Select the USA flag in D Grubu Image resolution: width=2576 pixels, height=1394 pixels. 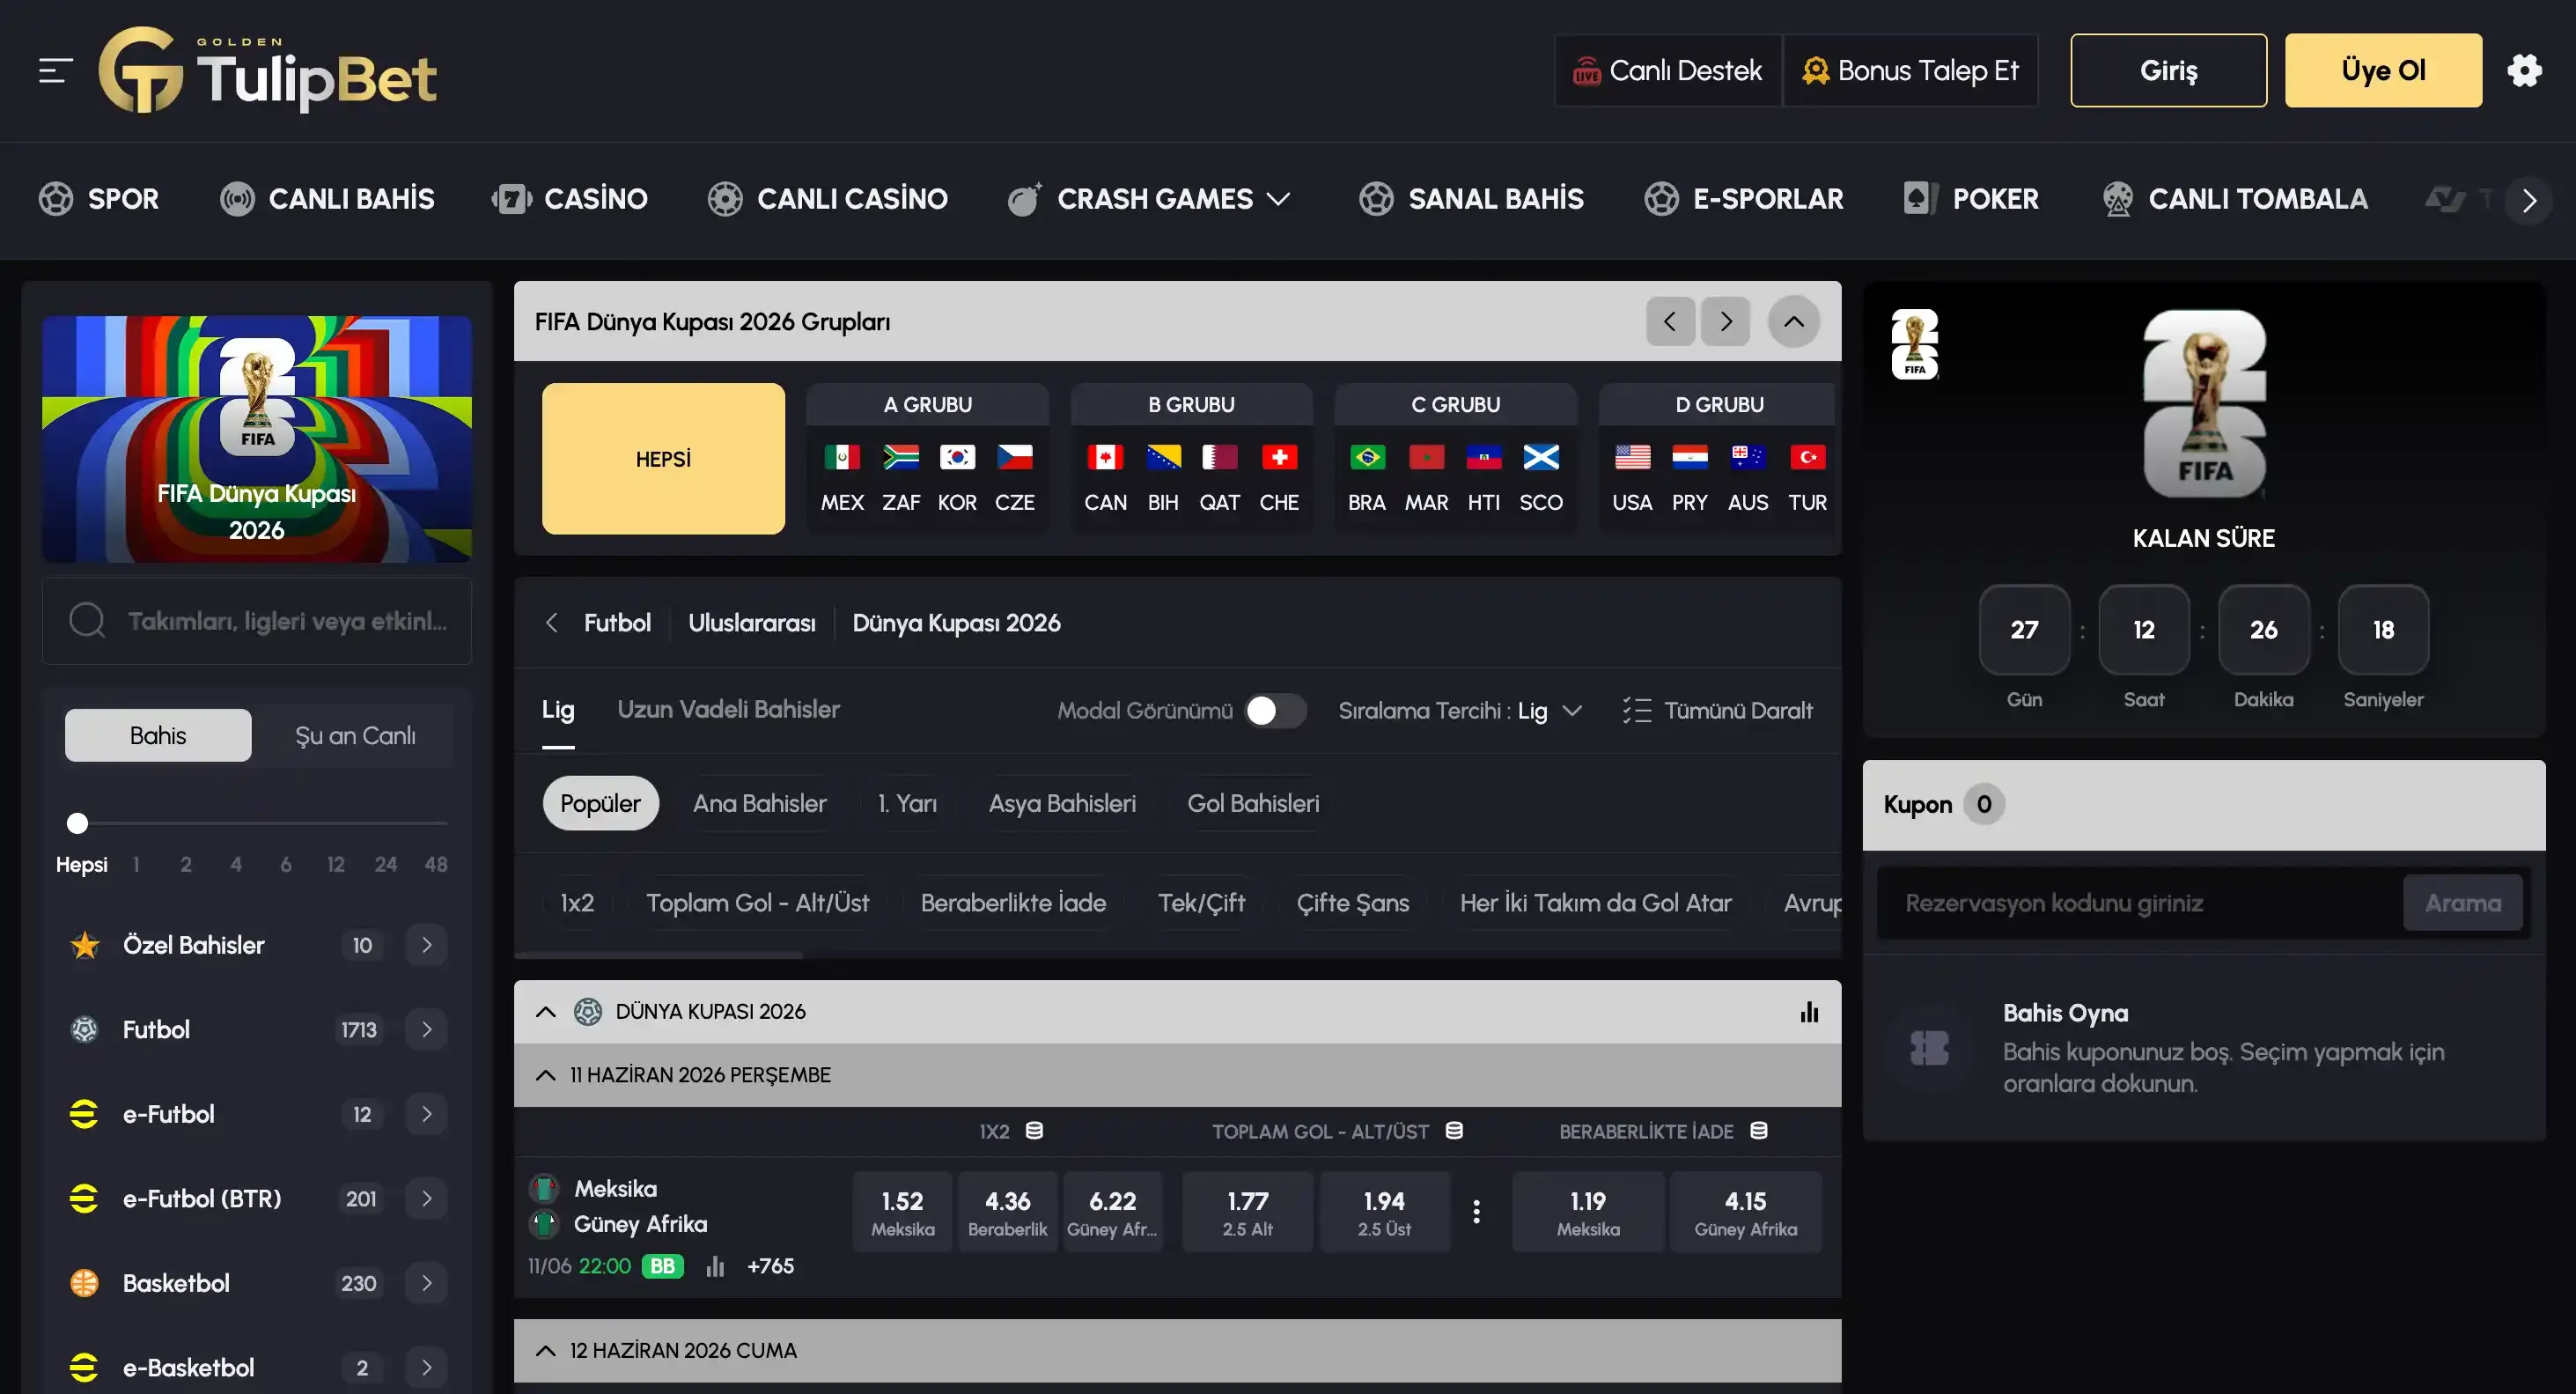[1632, 458]
